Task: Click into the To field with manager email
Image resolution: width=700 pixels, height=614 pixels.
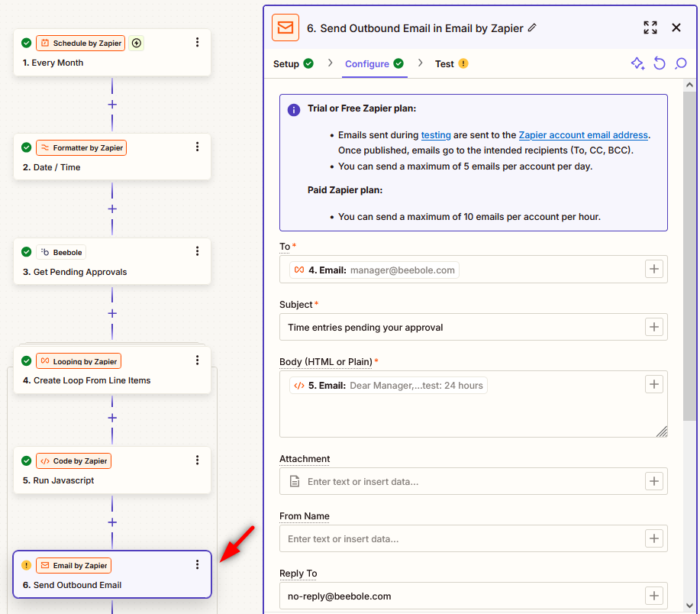Action: click(473, 269)
